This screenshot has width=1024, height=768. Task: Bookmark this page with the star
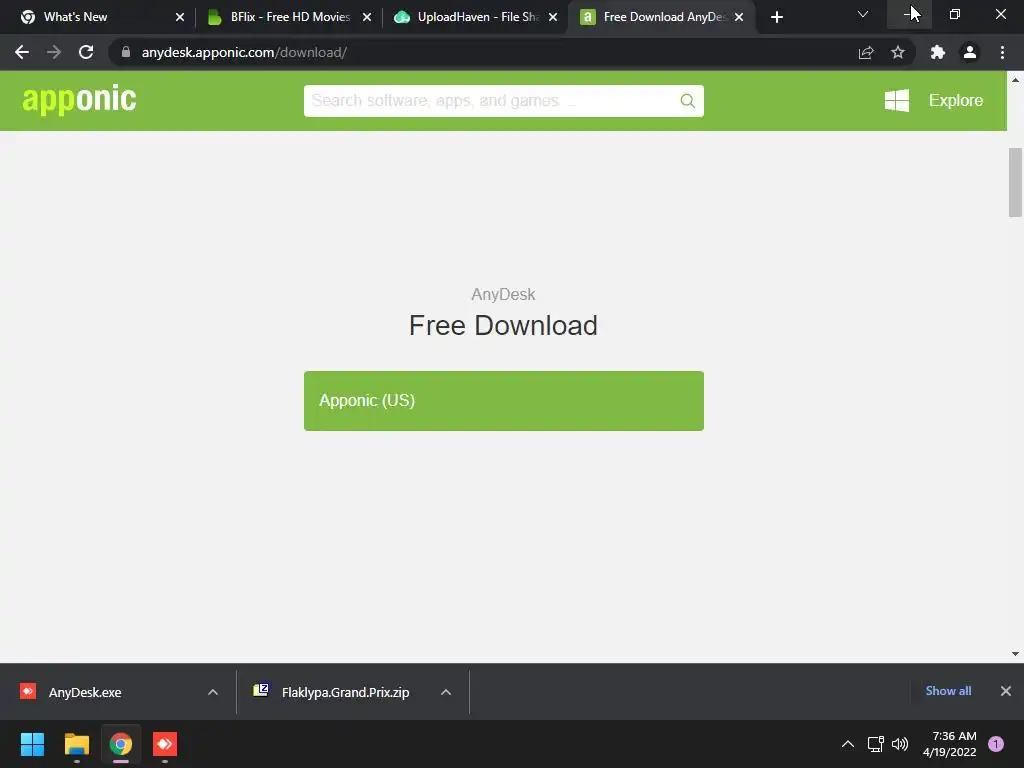(x=898, y=52)
